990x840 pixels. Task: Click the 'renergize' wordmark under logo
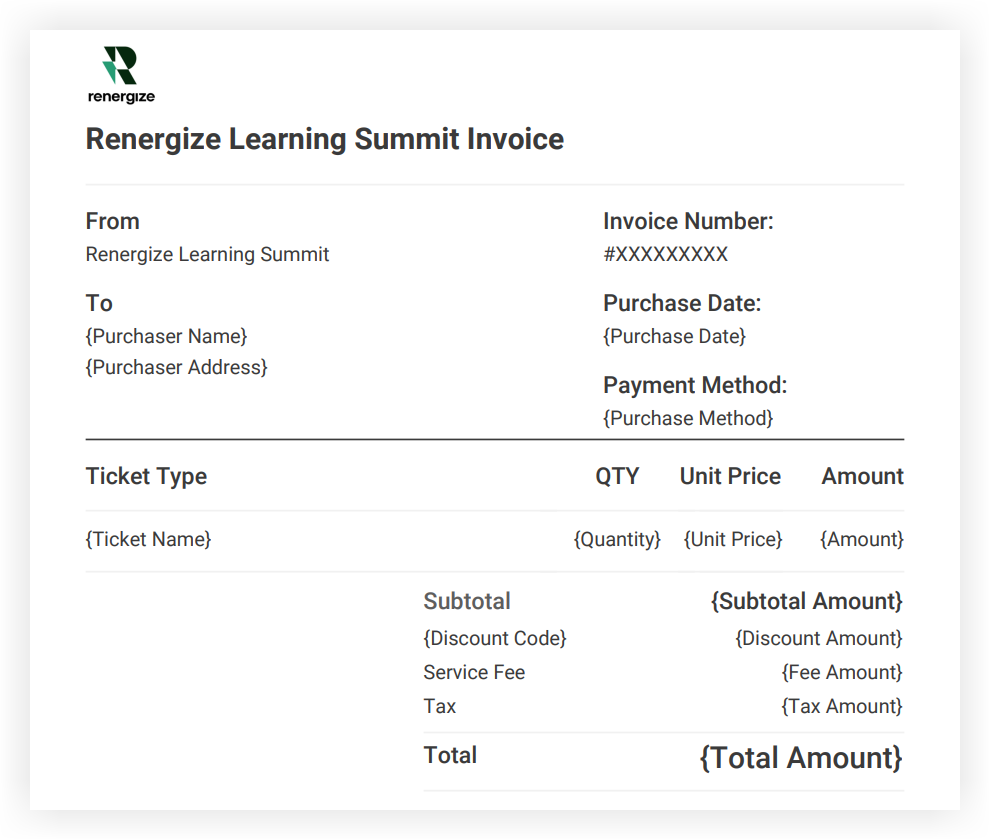121,97
